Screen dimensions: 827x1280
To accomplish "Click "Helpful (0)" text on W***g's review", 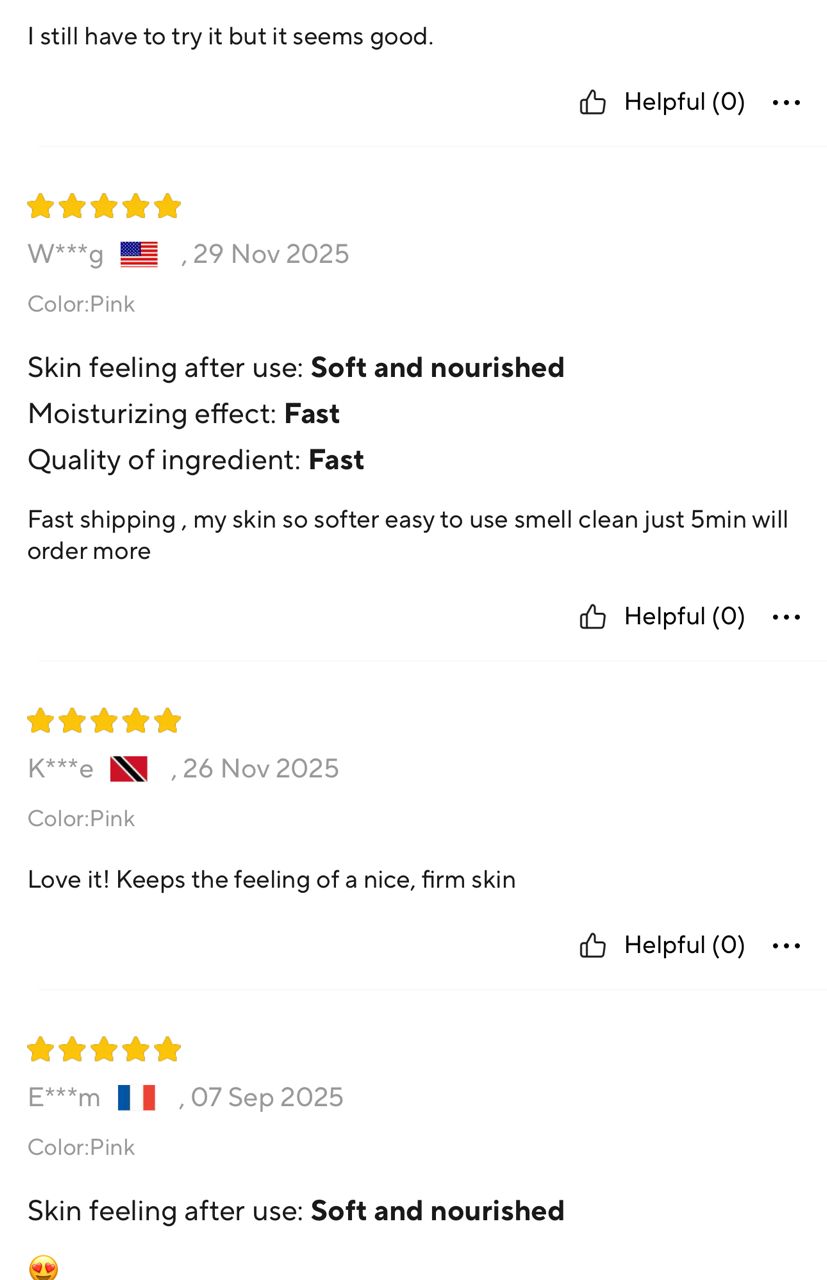I will 684,616.
